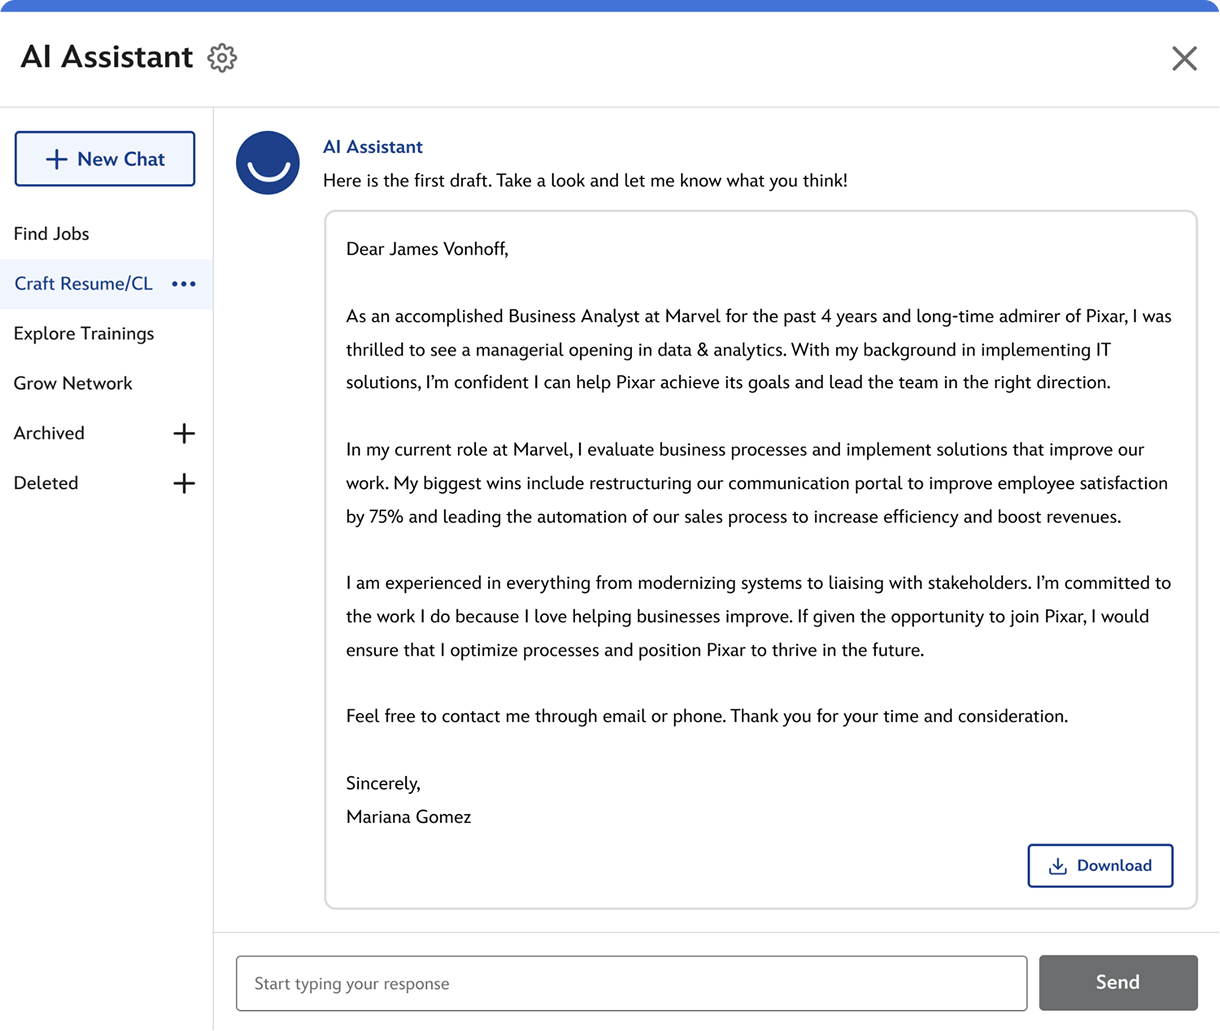Focus the 'Start typing your response' field

click(631, 983)
